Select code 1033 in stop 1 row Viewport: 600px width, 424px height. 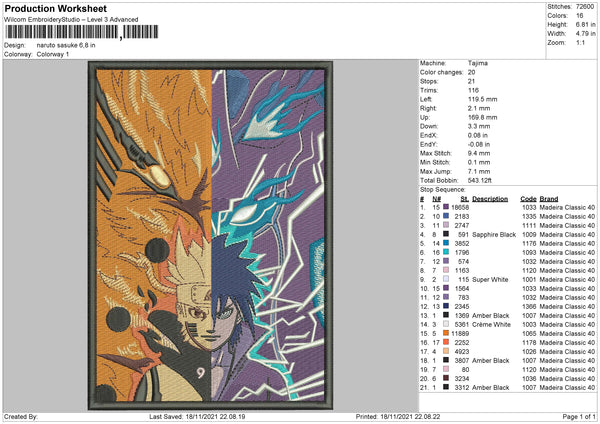(529, 207)
